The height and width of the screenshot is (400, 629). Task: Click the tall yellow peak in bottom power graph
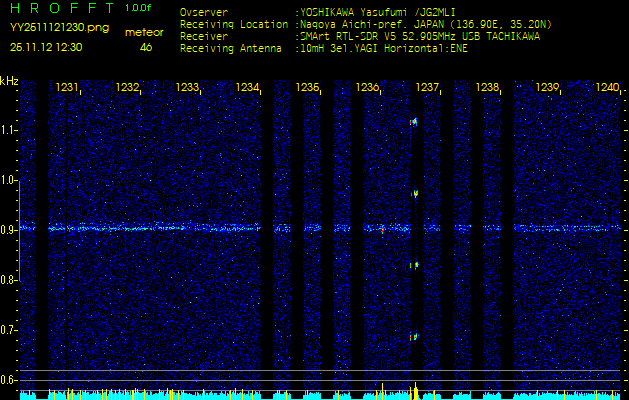point(416,391)
